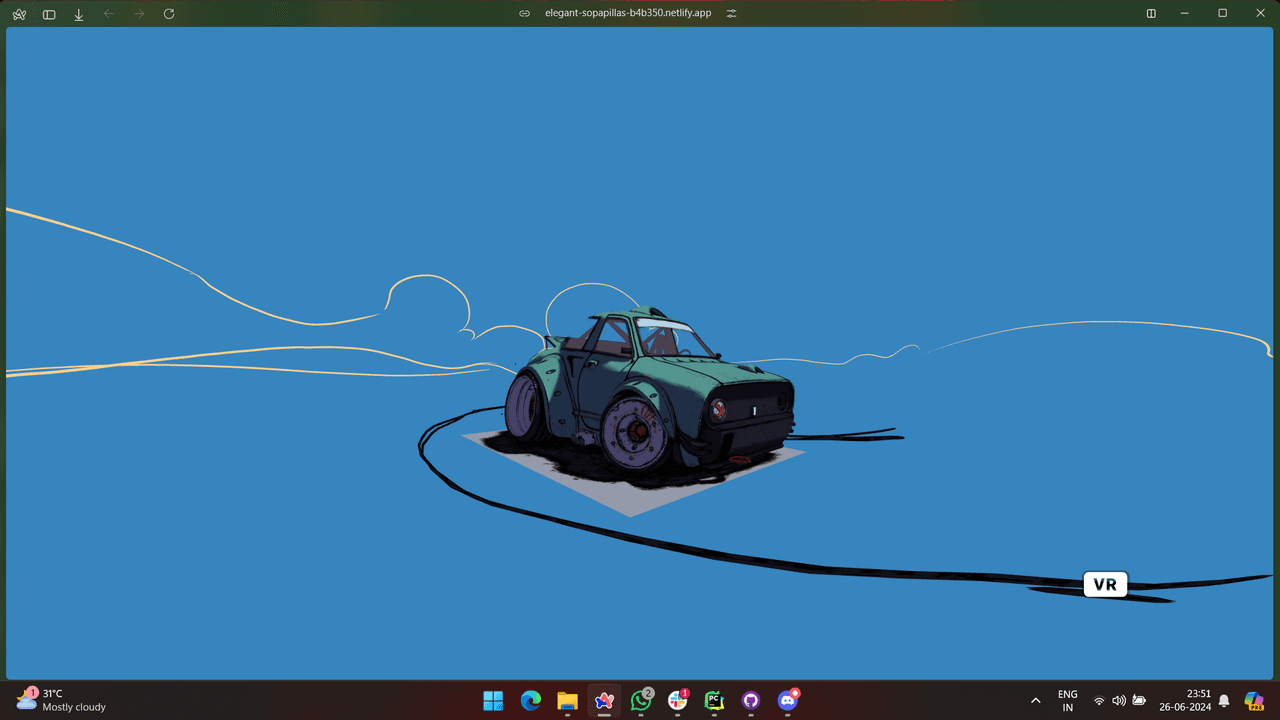Copy the page link icon

525,14
